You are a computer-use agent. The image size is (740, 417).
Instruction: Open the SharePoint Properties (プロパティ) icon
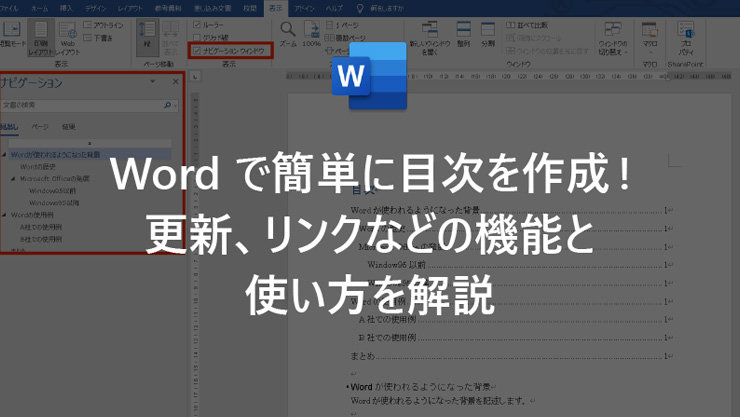686,38
